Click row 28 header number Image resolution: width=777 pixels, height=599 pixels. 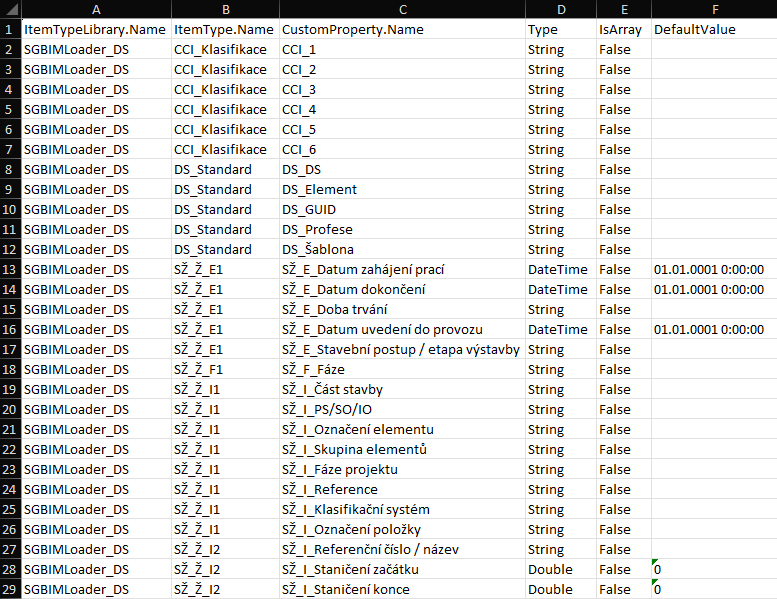coord(9,569)
